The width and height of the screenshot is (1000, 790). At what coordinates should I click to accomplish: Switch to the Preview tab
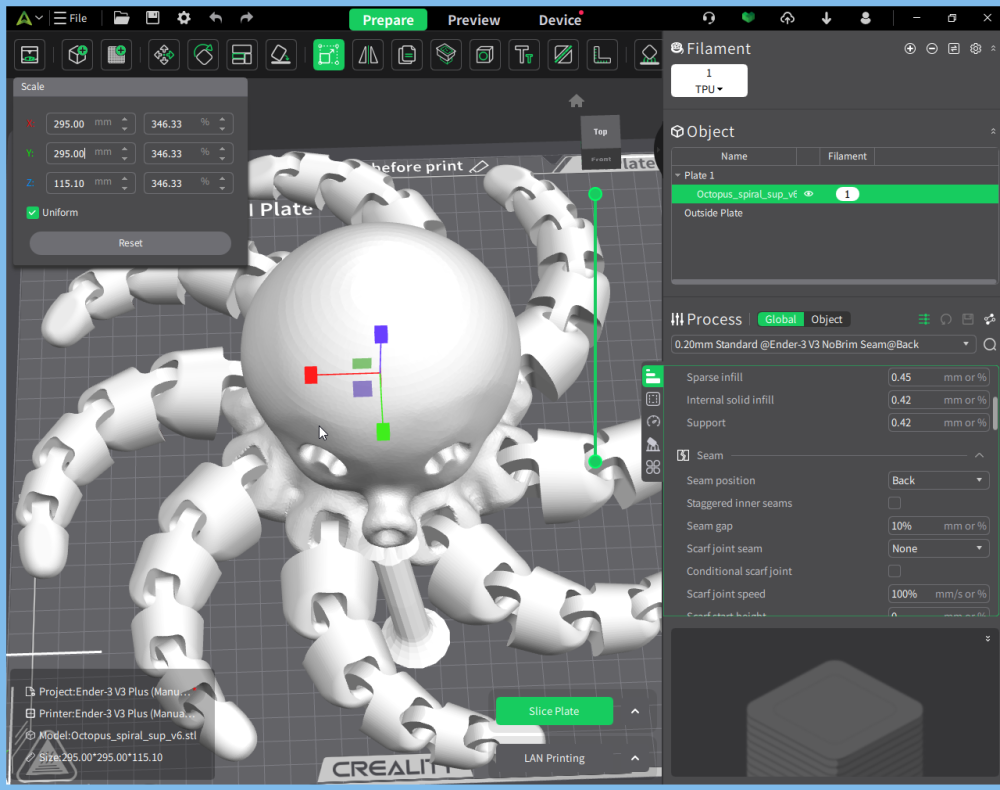click(x=474, y=20)
